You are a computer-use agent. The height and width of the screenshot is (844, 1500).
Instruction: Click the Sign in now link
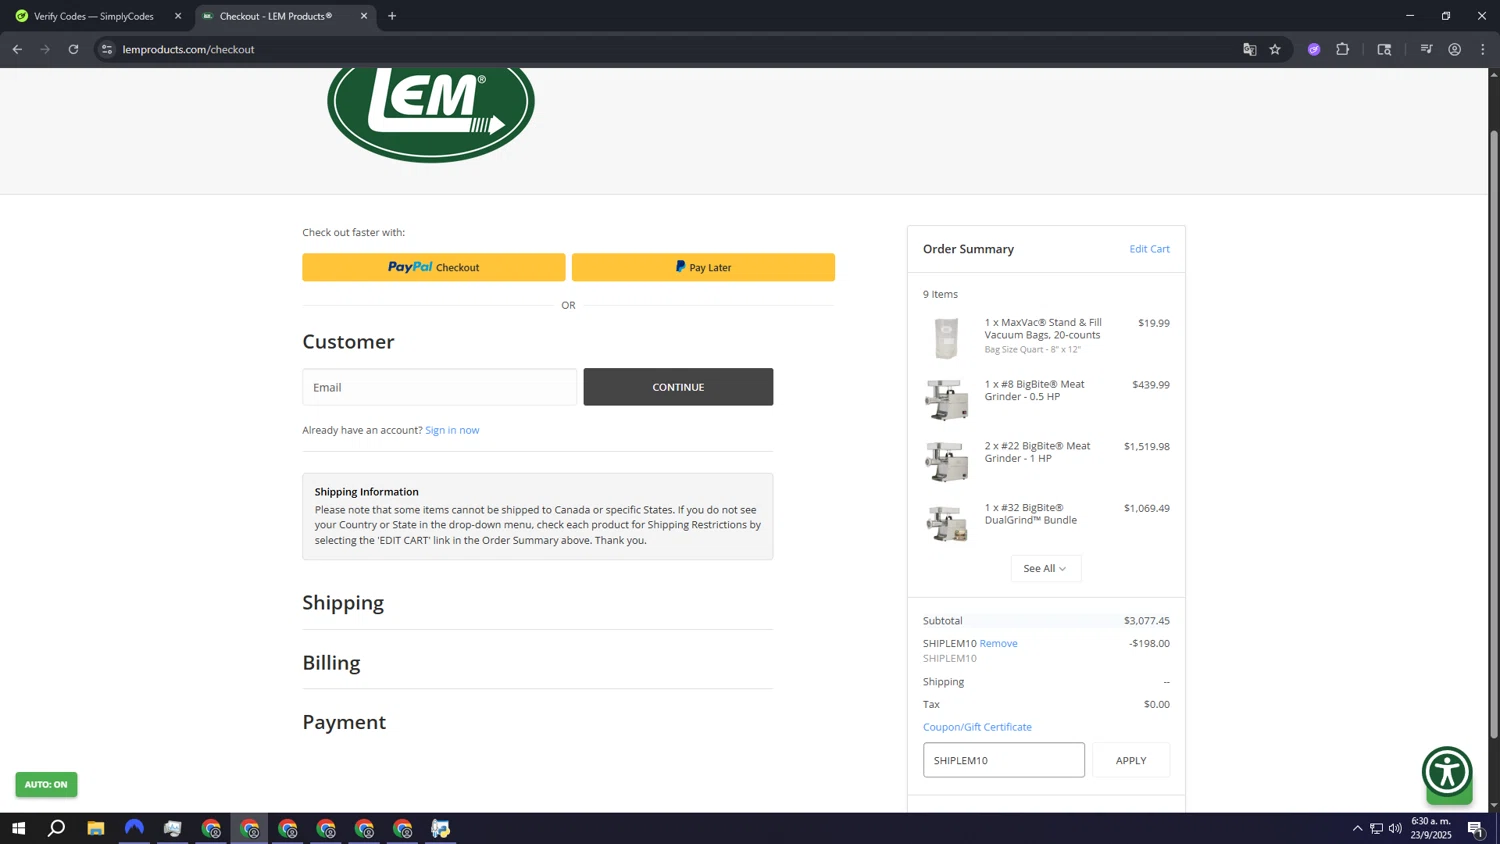452,430
